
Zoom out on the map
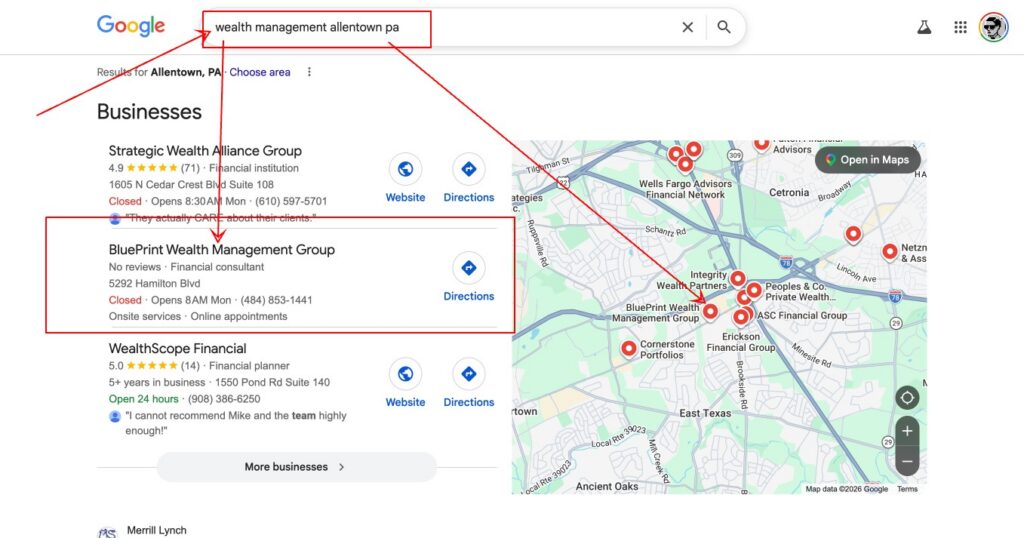click(907, 462)
